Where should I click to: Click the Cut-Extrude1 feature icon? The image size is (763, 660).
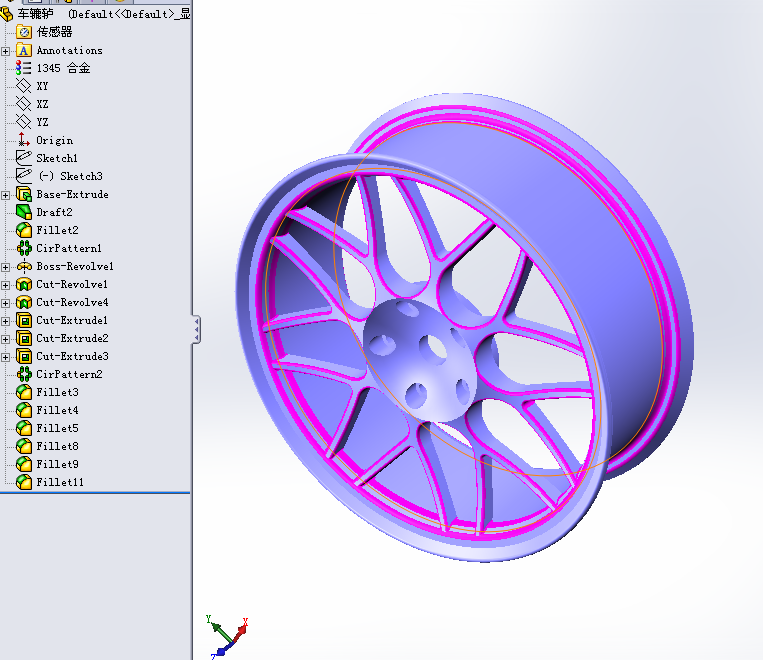pyautogui.click(x=24, y=320)
